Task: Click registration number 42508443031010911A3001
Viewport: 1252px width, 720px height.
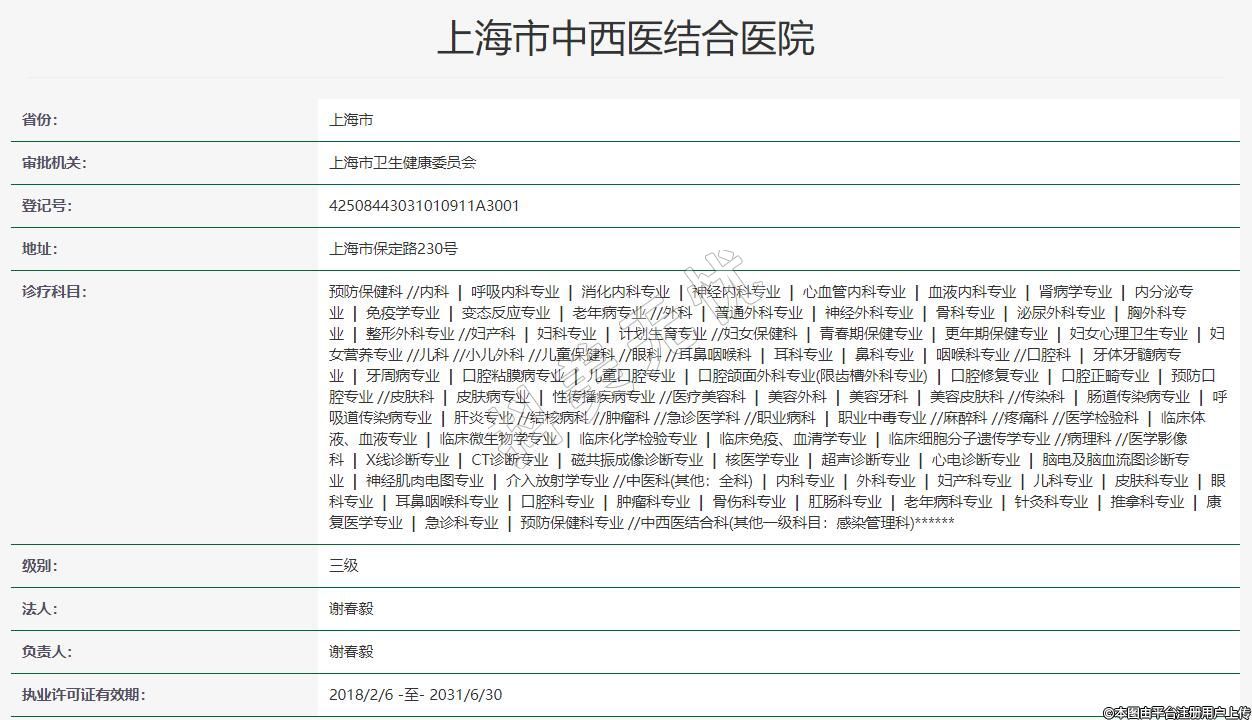Action: (424, 206)
